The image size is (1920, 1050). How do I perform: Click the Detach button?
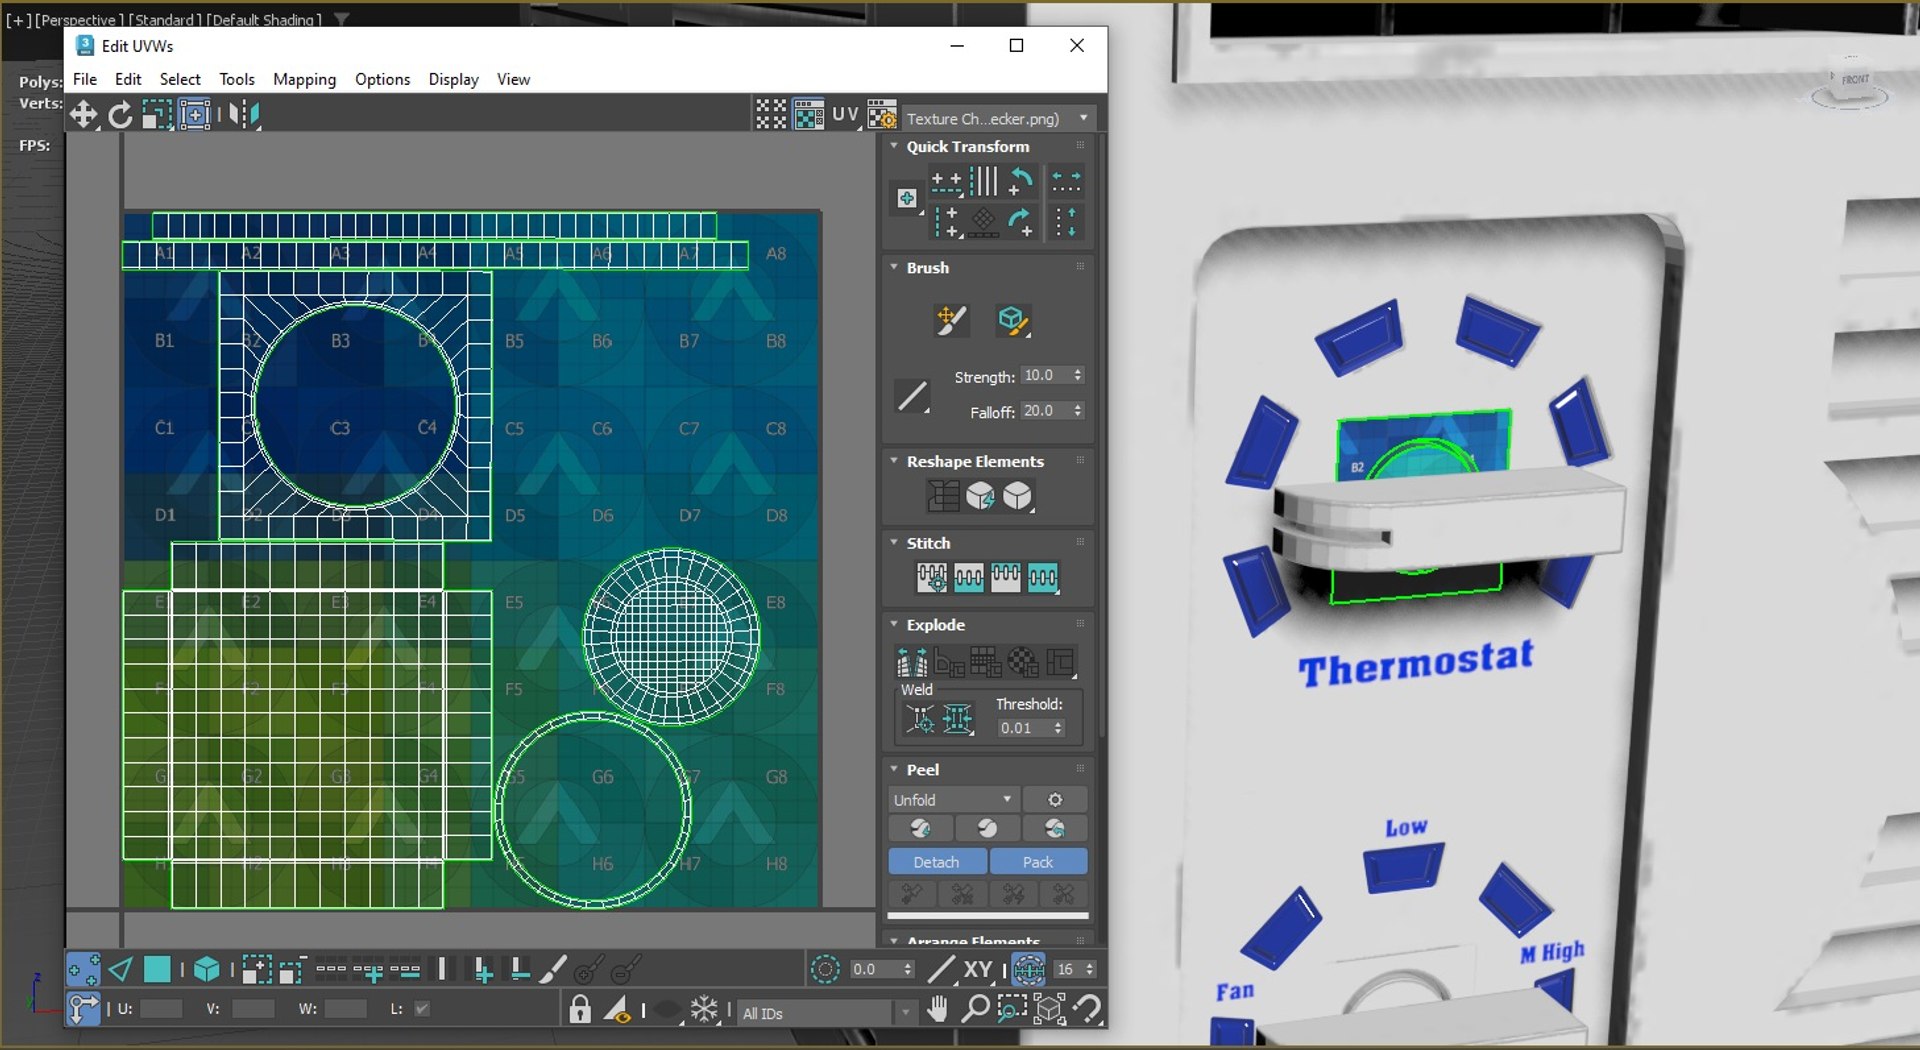pos(937,862)
